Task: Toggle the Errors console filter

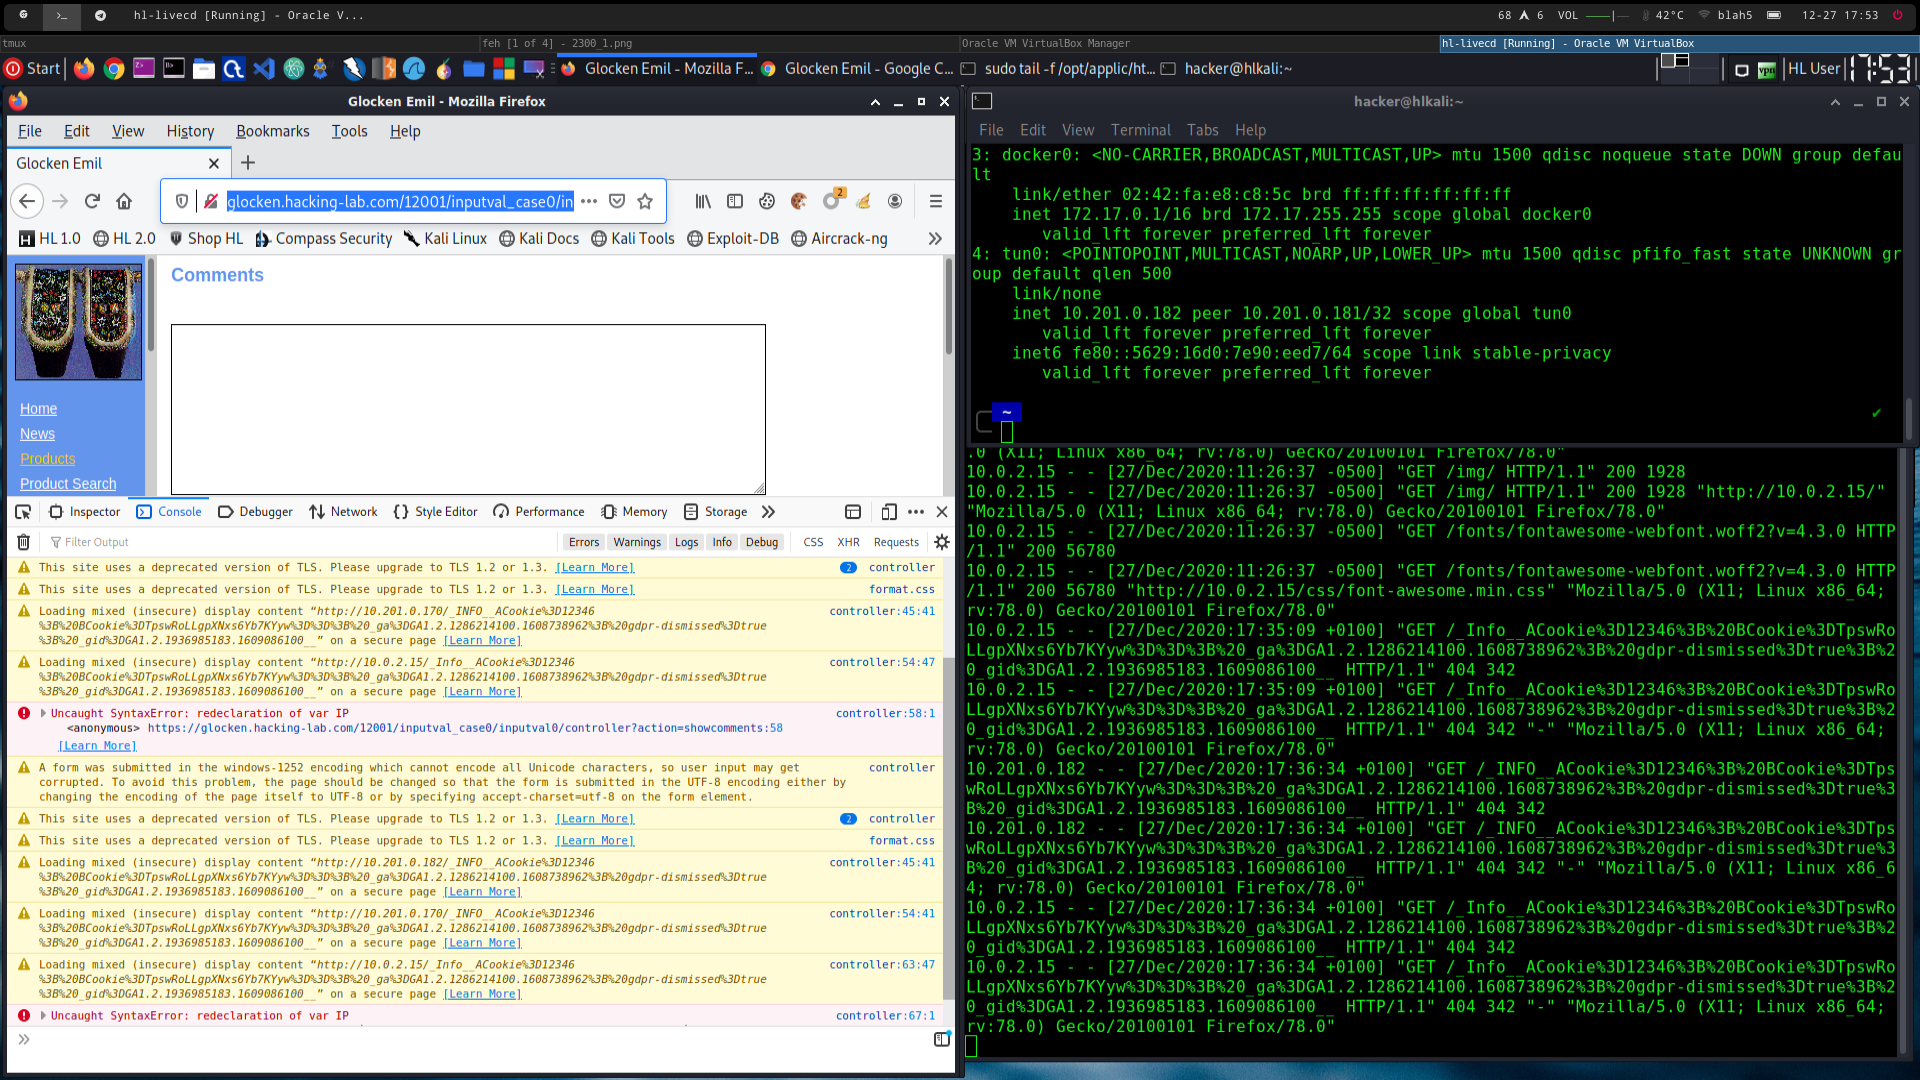Action: click(x=584, y=542)
